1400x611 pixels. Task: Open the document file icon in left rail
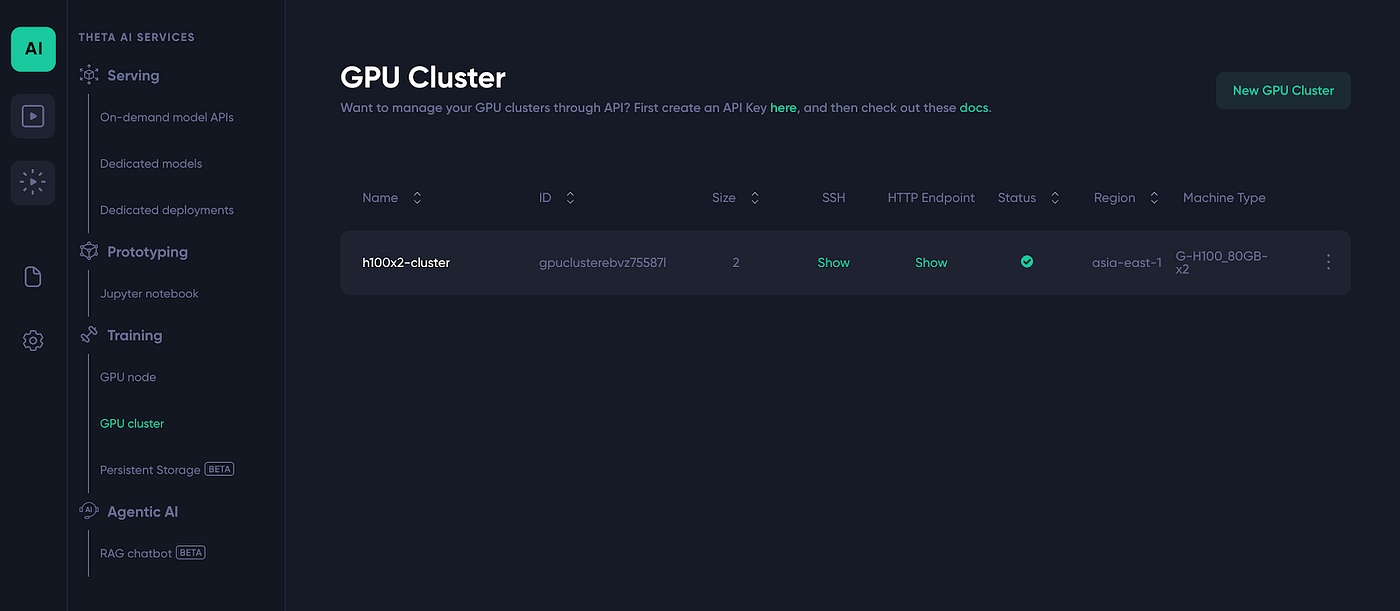33,277
